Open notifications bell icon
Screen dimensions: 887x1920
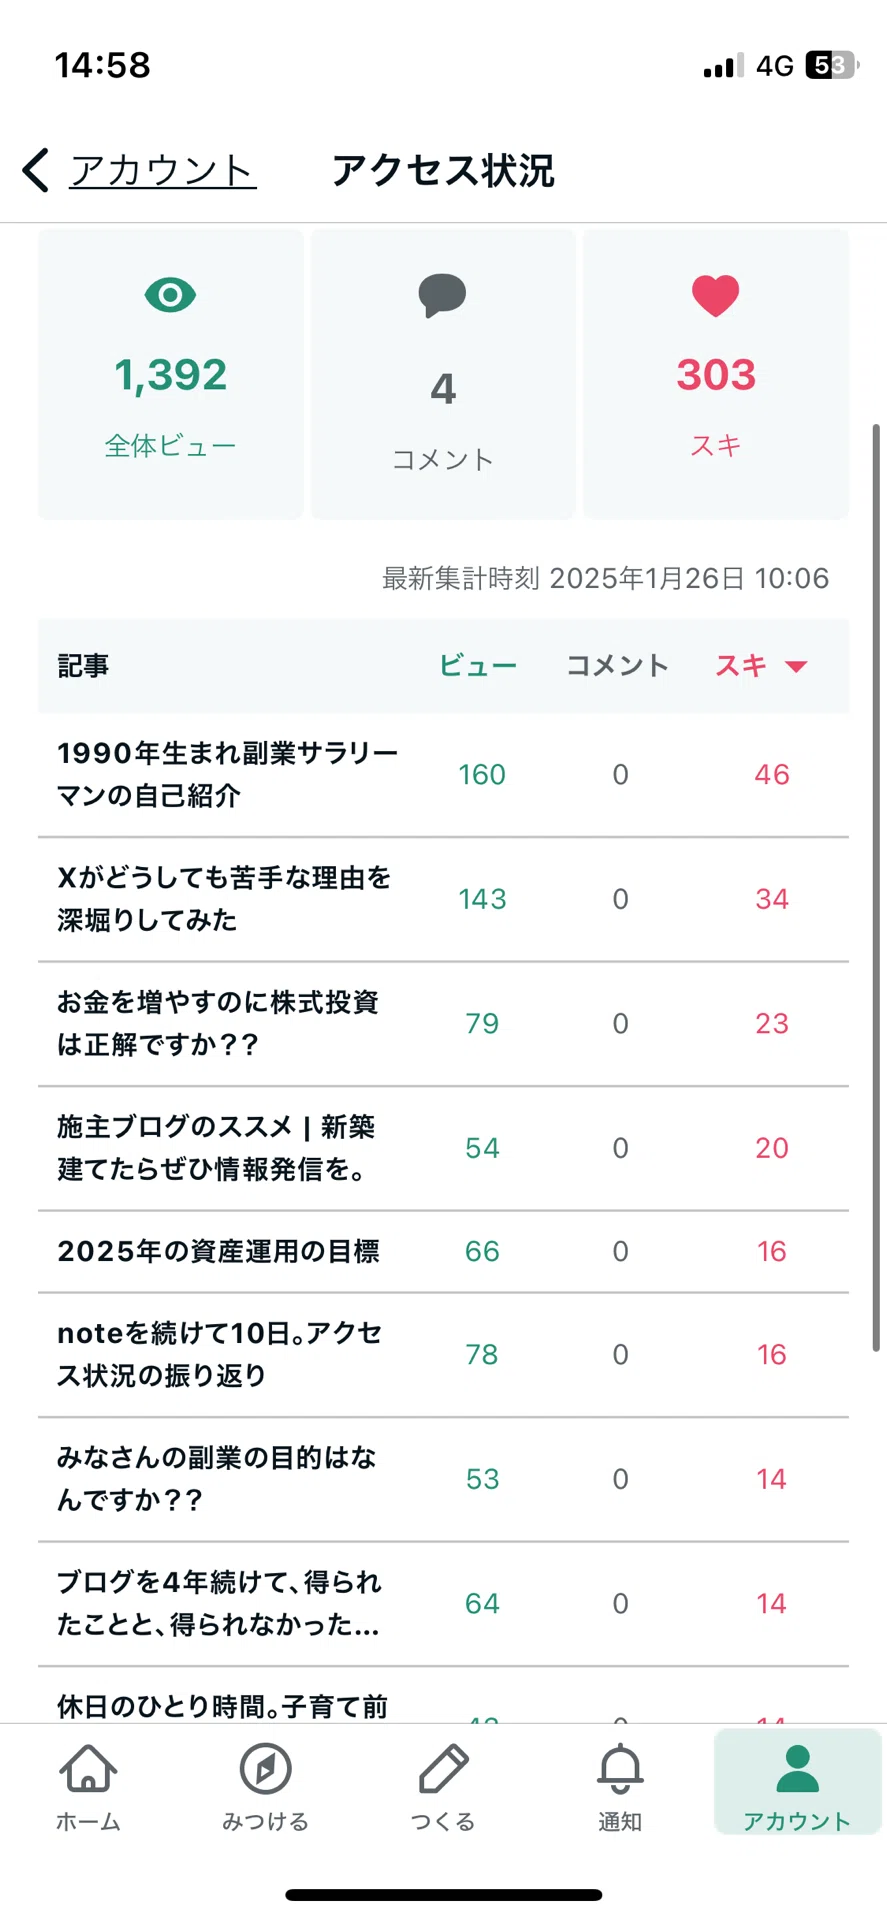pyautogui.click(x=620, y=1768)
